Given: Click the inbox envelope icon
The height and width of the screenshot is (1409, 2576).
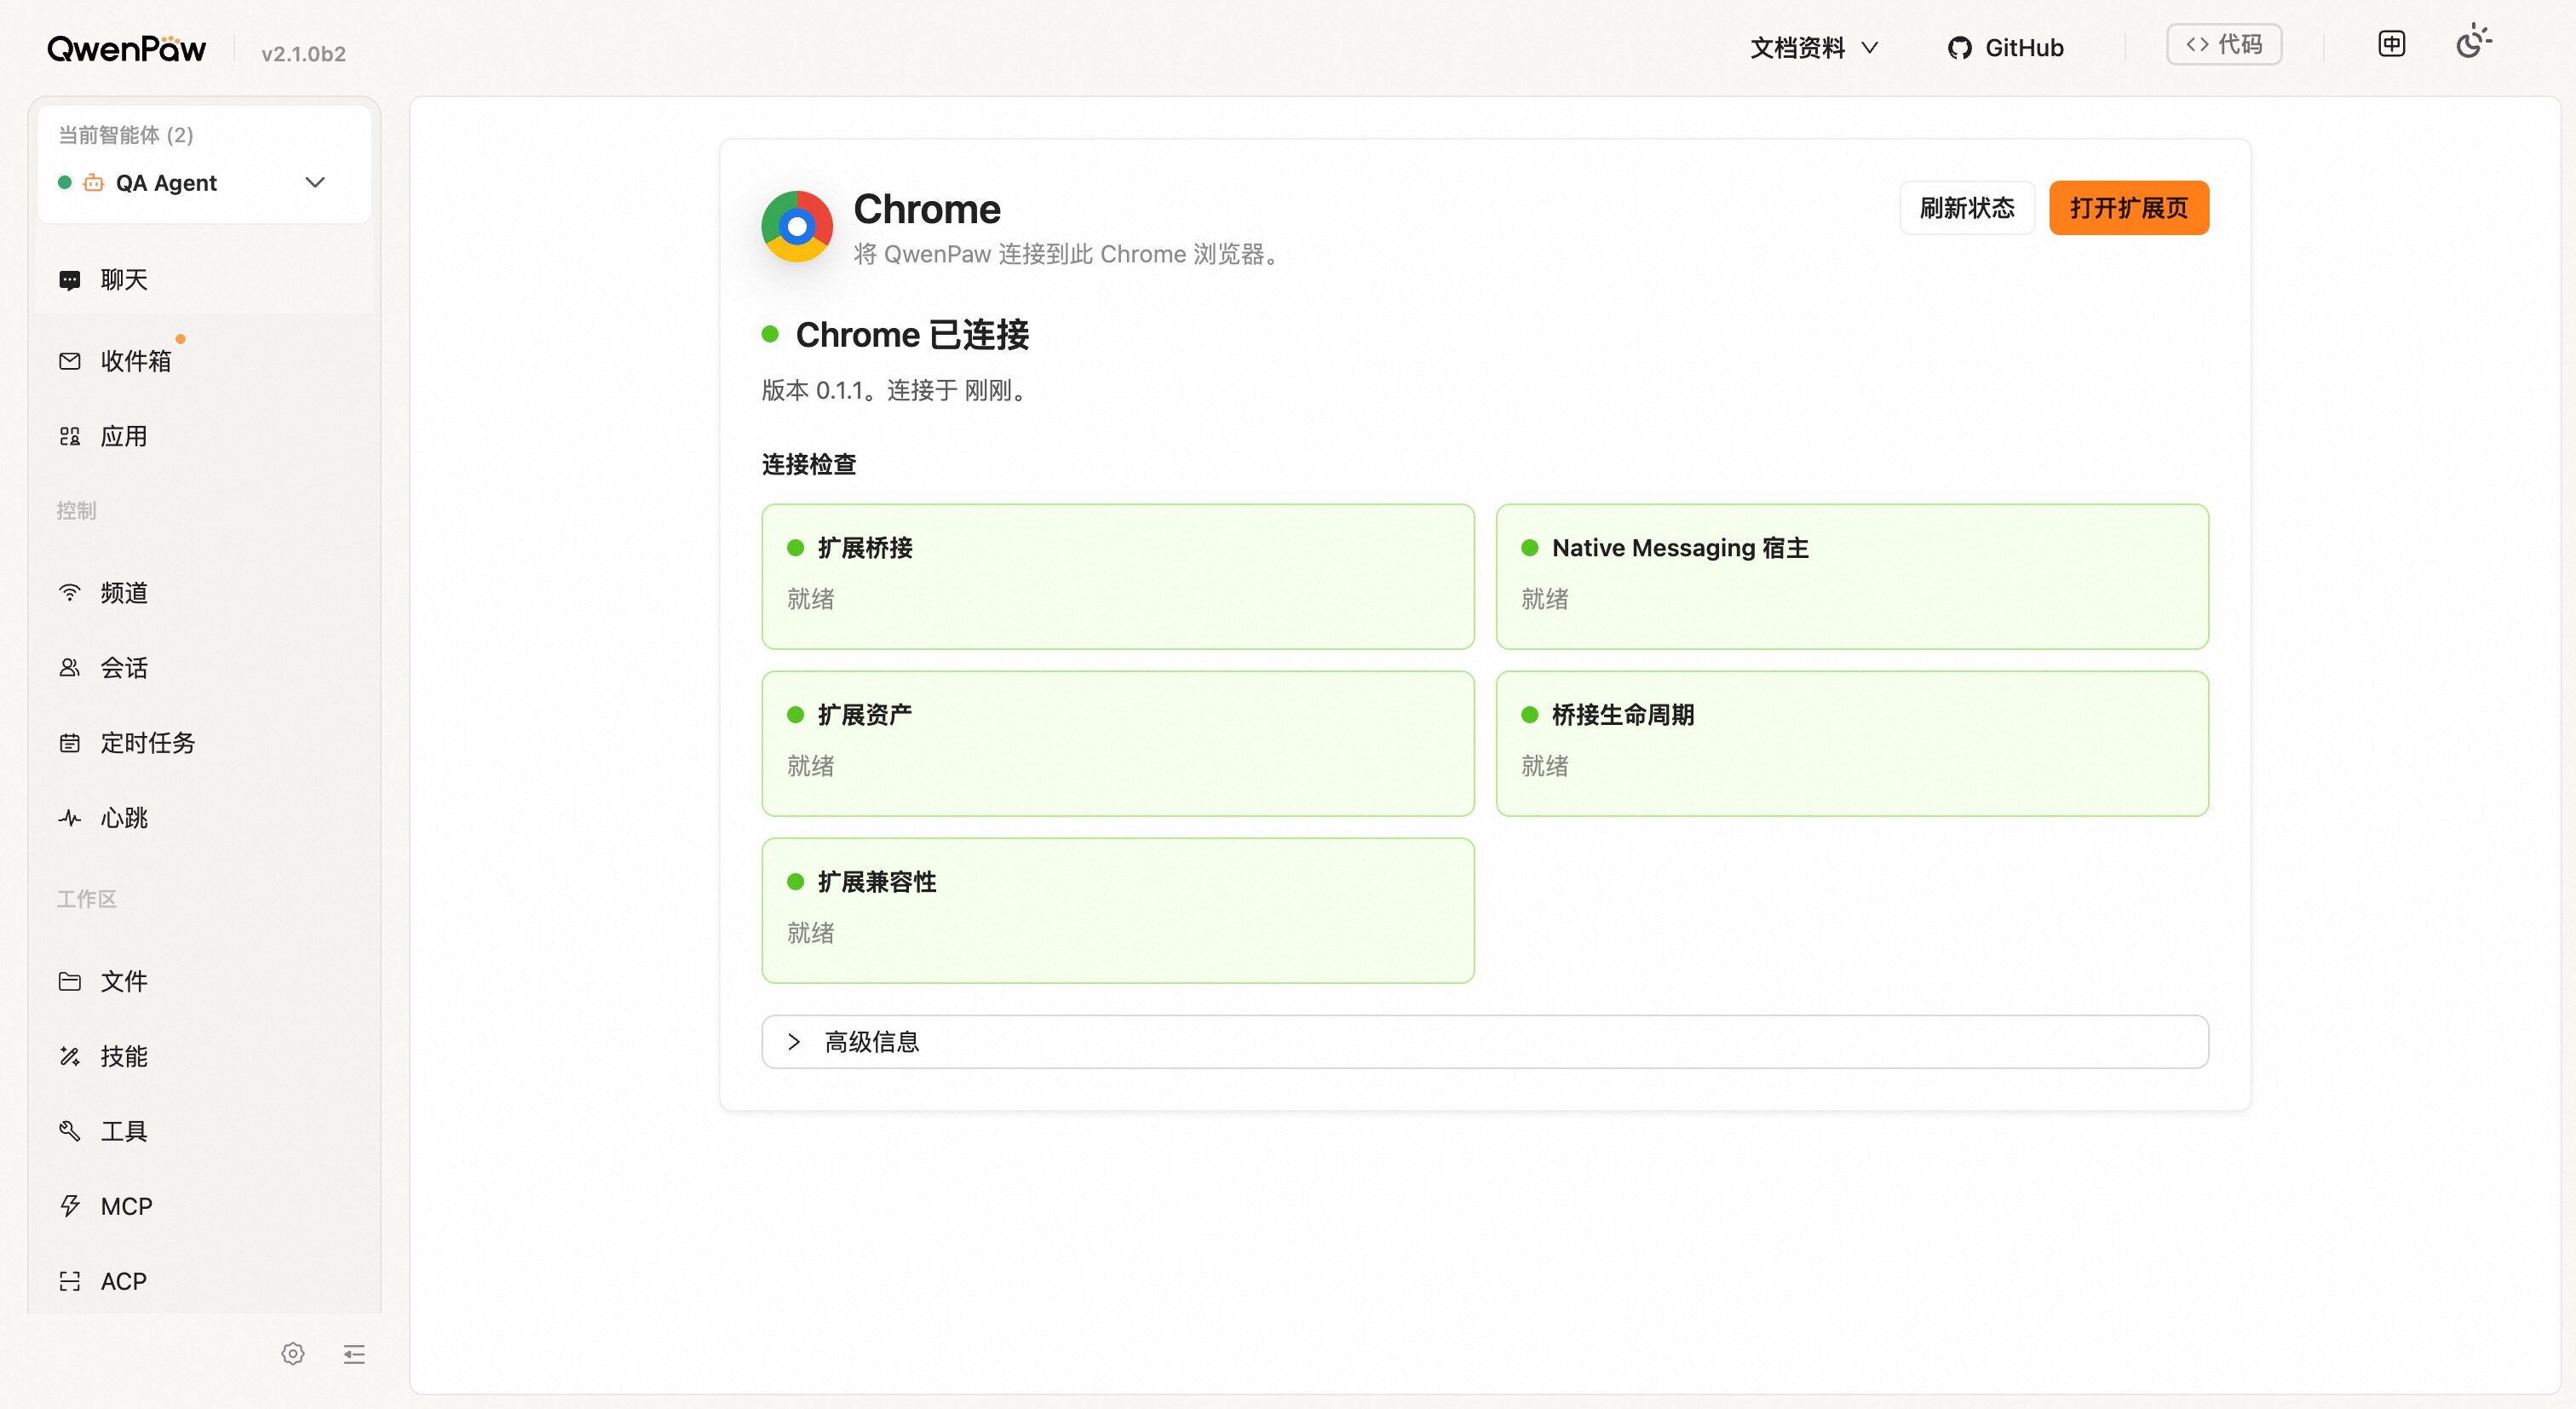Looking at the screenshot, I should (x=69, y=361).
